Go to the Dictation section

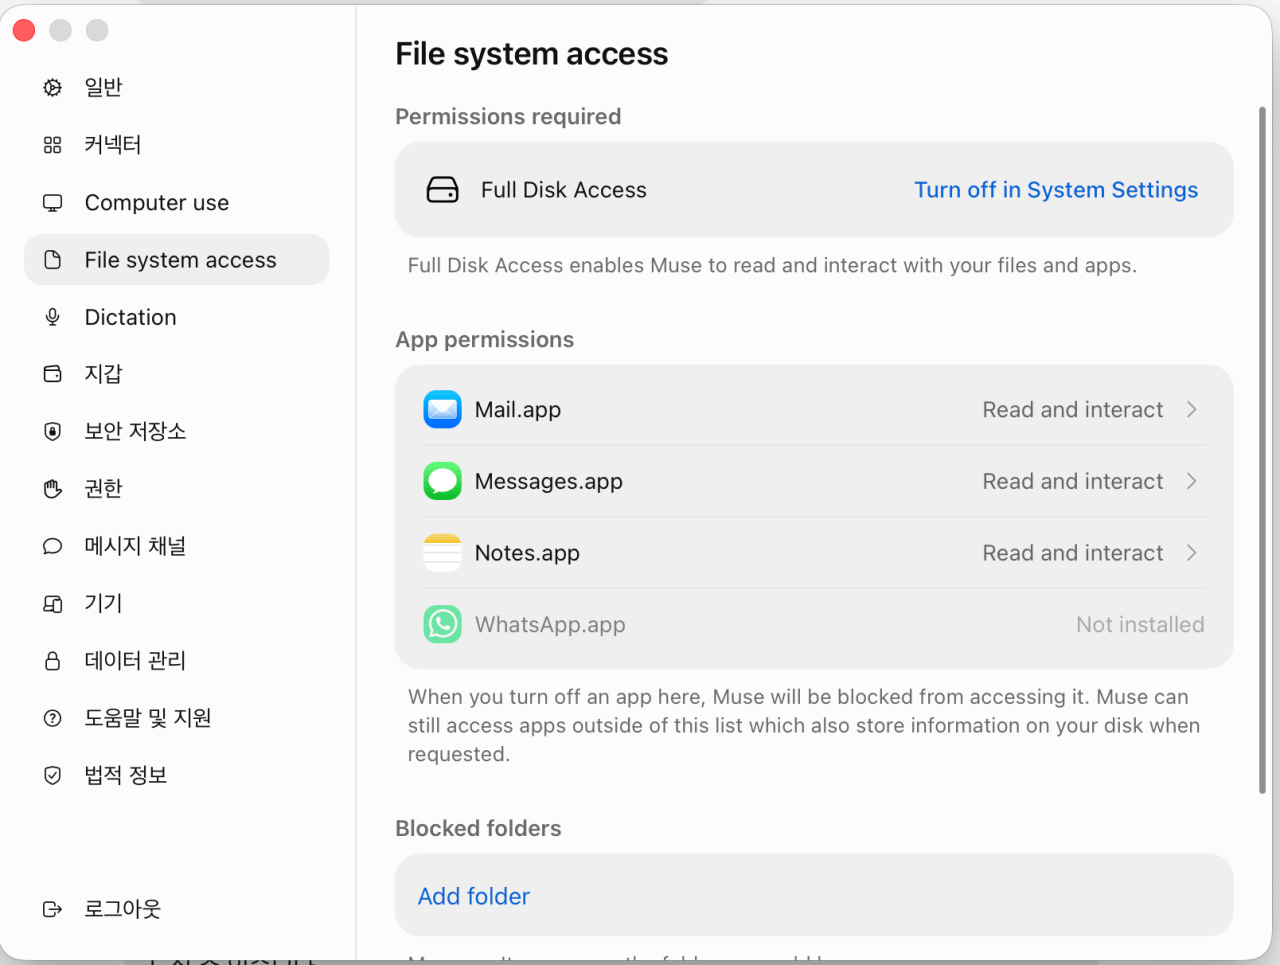(x=176, y=317)
